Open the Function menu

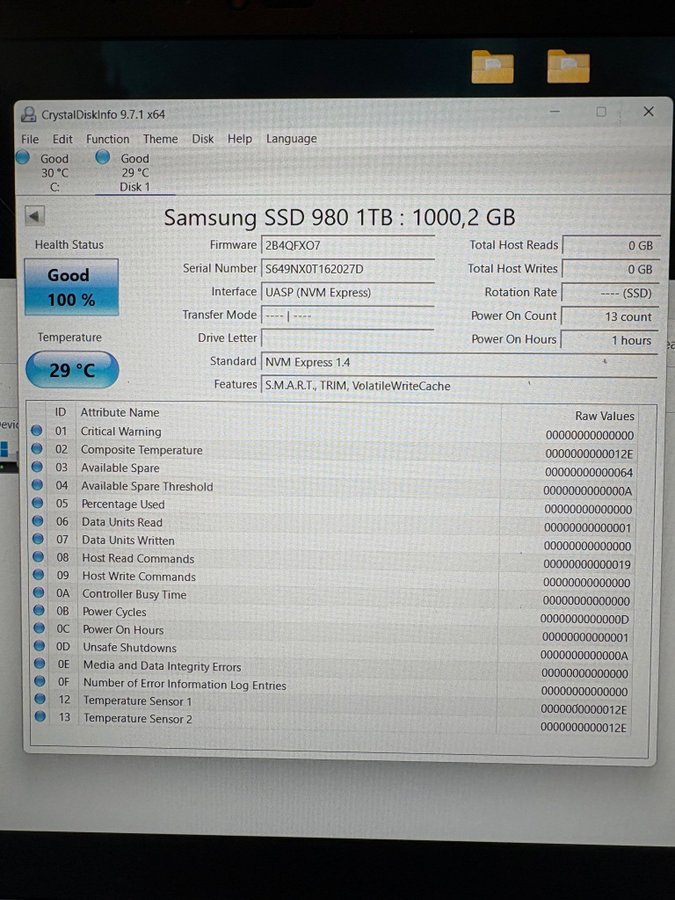point(107,139)
